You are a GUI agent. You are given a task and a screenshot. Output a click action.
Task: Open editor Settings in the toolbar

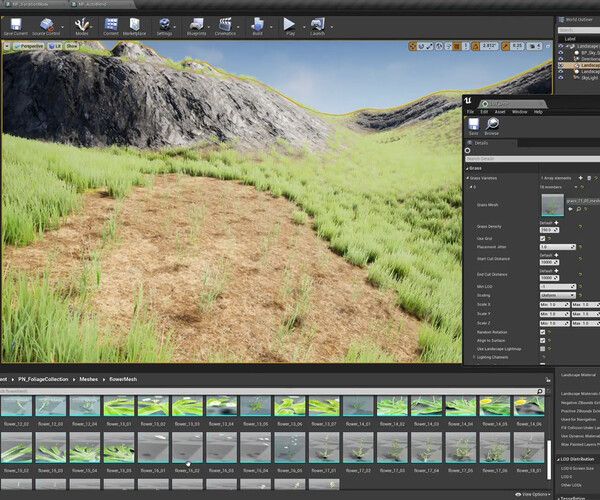point(165,25)
